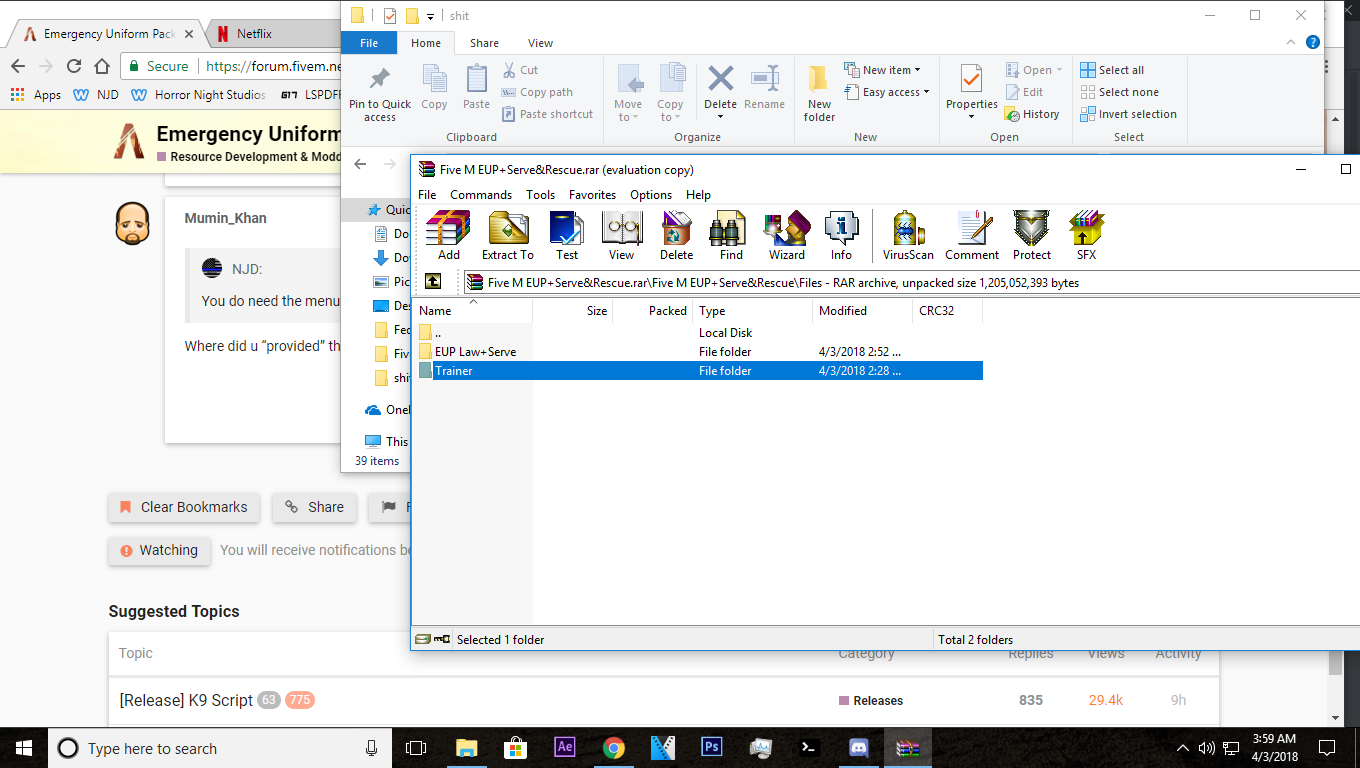1360x768 pixels.
Task: Open WinRAR's Commands menu
Action: tap(481, 194)
